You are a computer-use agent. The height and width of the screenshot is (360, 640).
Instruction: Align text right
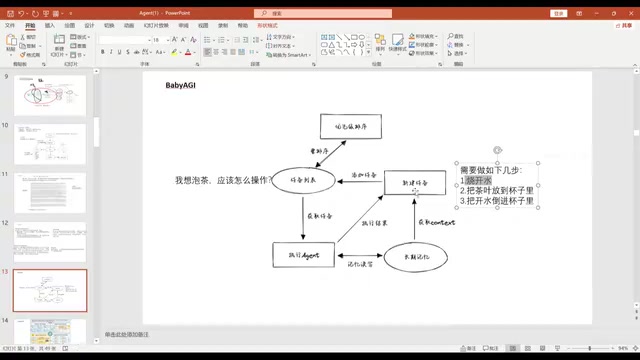(x=224, y=52)
